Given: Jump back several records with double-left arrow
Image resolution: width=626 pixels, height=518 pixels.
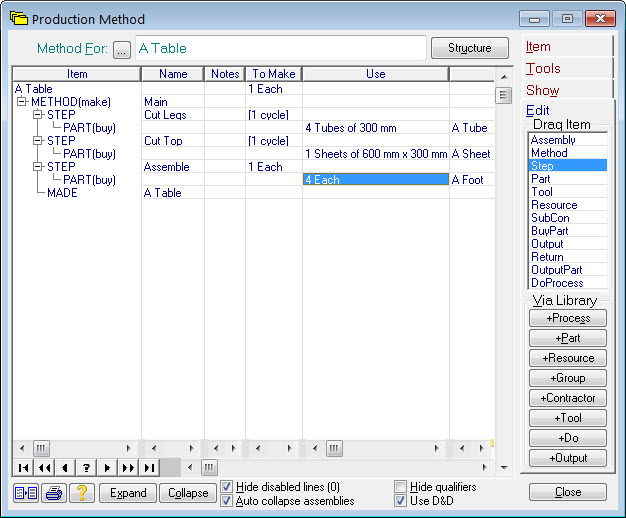Looking at the screenshot, I should (44, 468).
